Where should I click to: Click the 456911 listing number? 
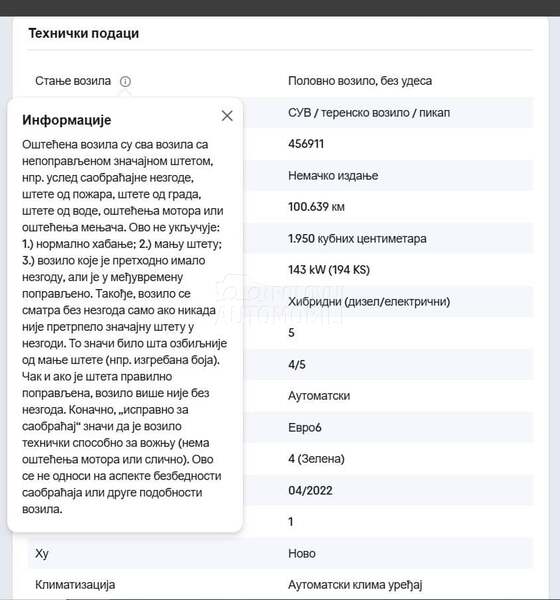point(306,144)
